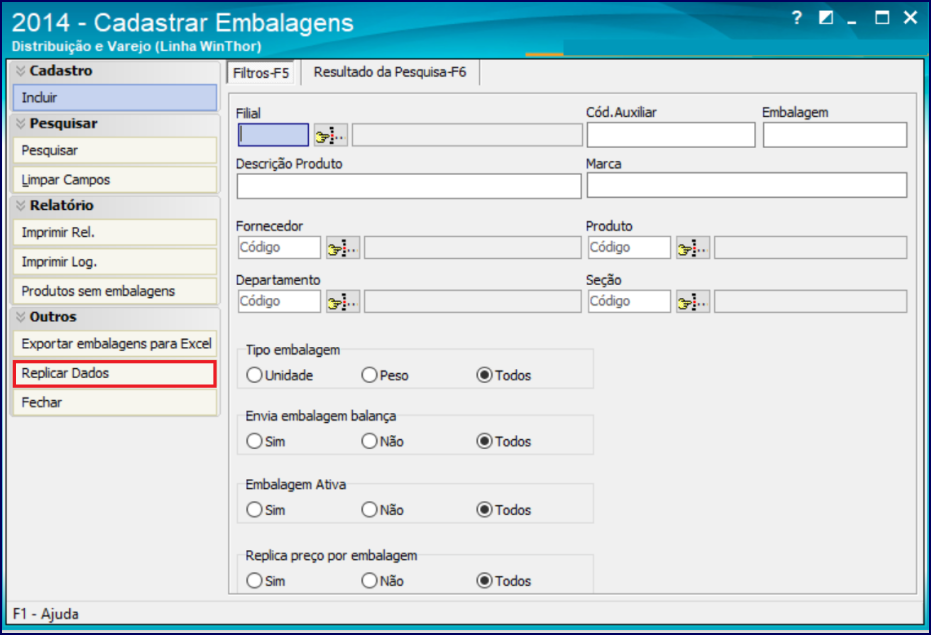Click Limpar Campos button
The height and width of the screenshot is (635, 931).
pyautogui.click(x=115, y=179)
